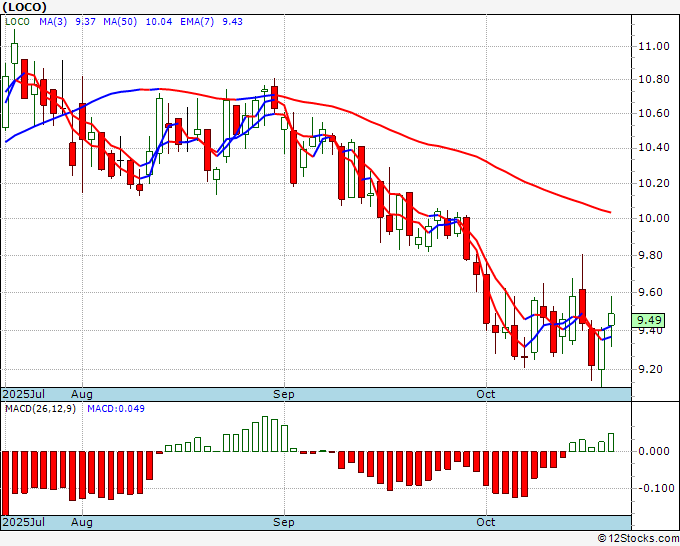Screen dimensions: 680x546
Task: Click Oct on the price chart axis
Action: (486, 394)
